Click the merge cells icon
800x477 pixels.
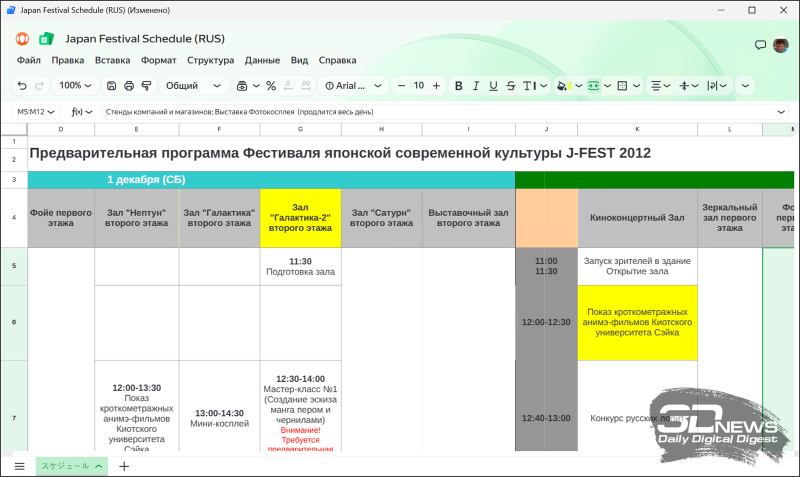(x=593, y=86)
